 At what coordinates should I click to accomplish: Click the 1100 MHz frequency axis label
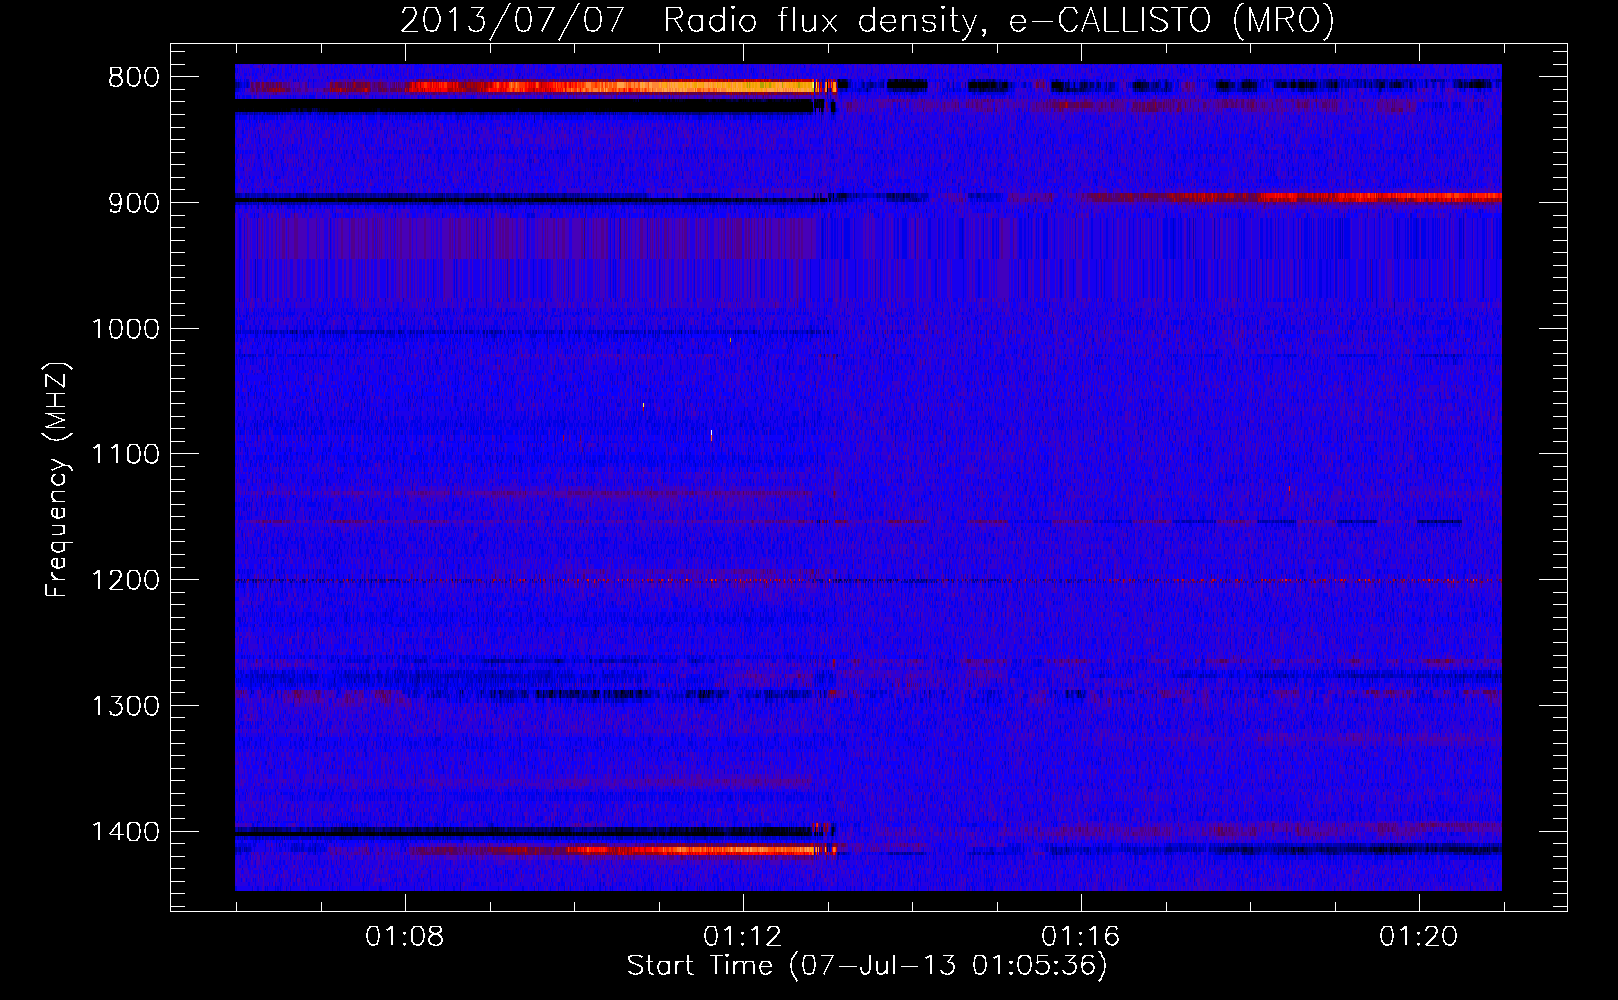click(125, 455)
